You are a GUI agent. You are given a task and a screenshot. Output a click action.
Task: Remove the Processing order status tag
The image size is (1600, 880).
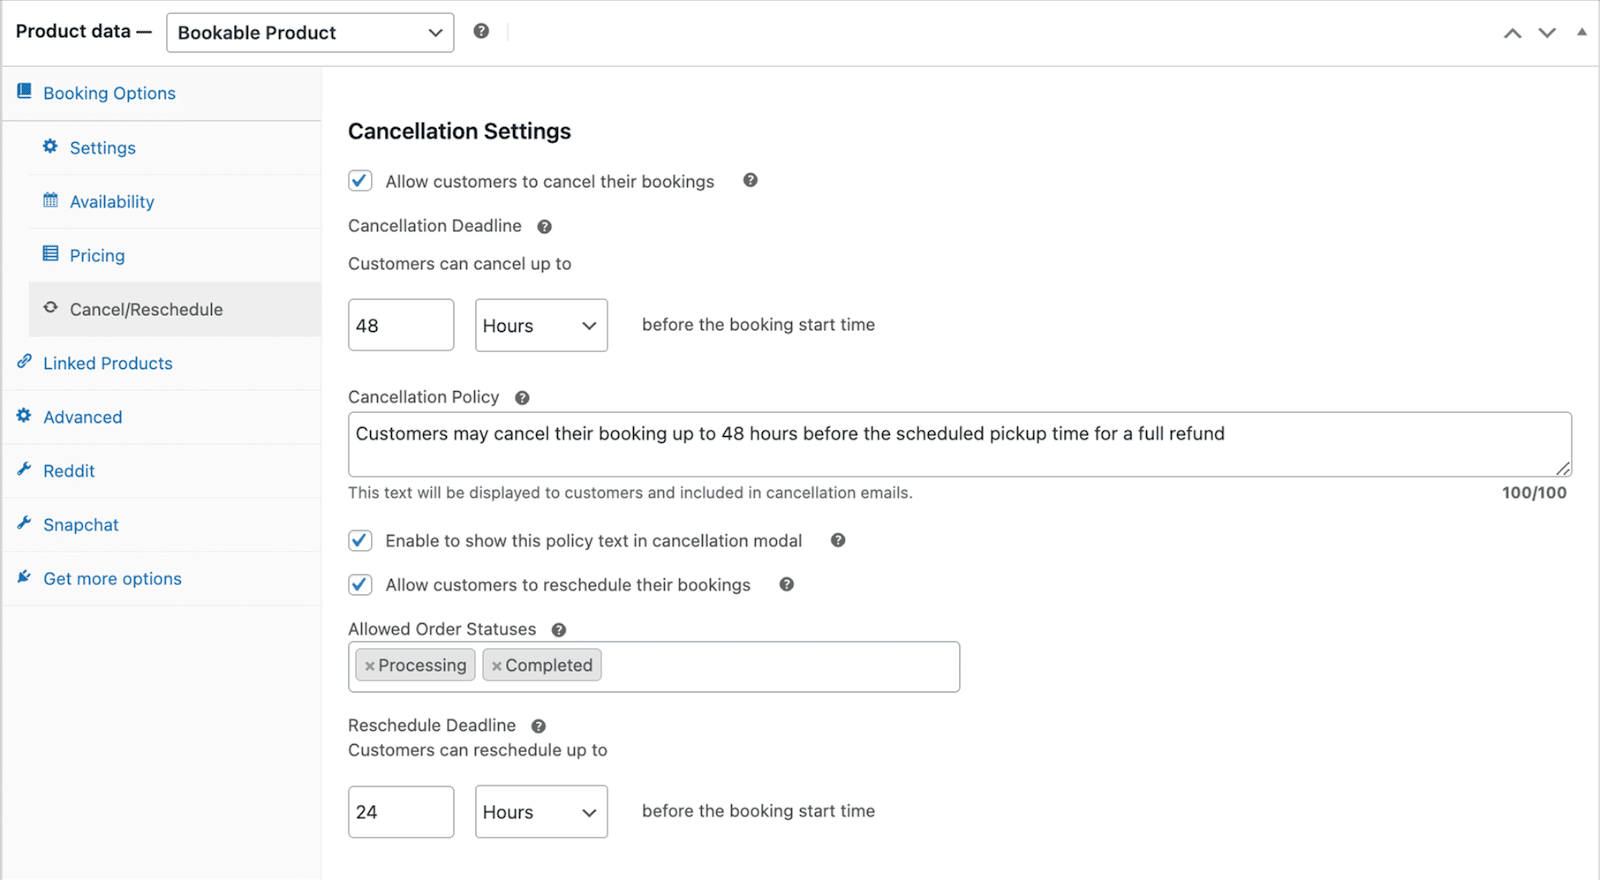(370, 666)
